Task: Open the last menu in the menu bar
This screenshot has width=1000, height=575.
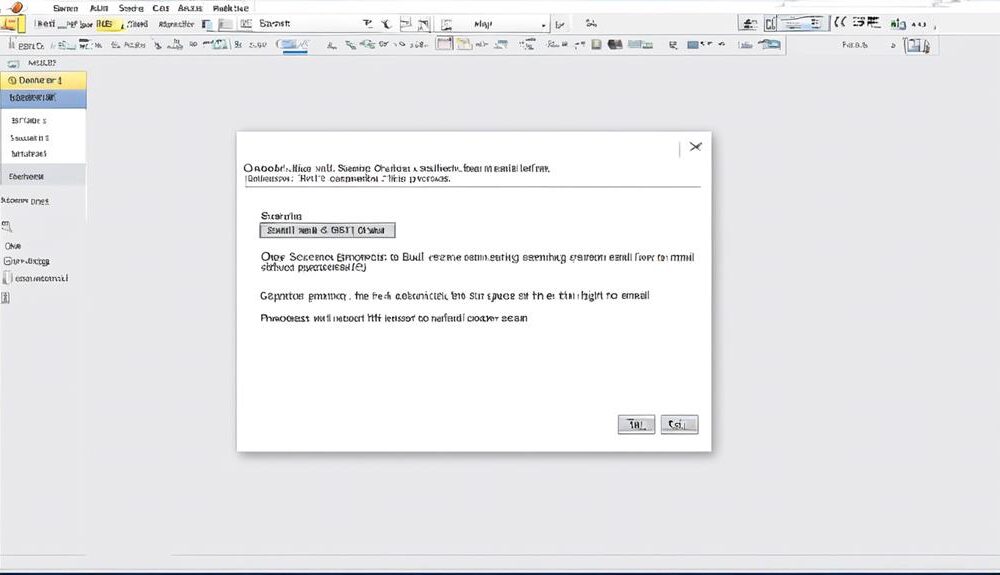Action: 231,7
